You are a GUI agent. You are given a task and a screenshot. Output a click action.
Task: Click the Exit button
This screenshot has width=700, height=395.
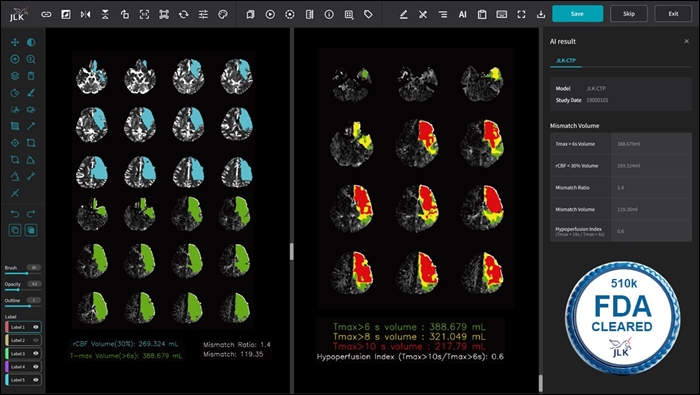(x=673, y=14)
